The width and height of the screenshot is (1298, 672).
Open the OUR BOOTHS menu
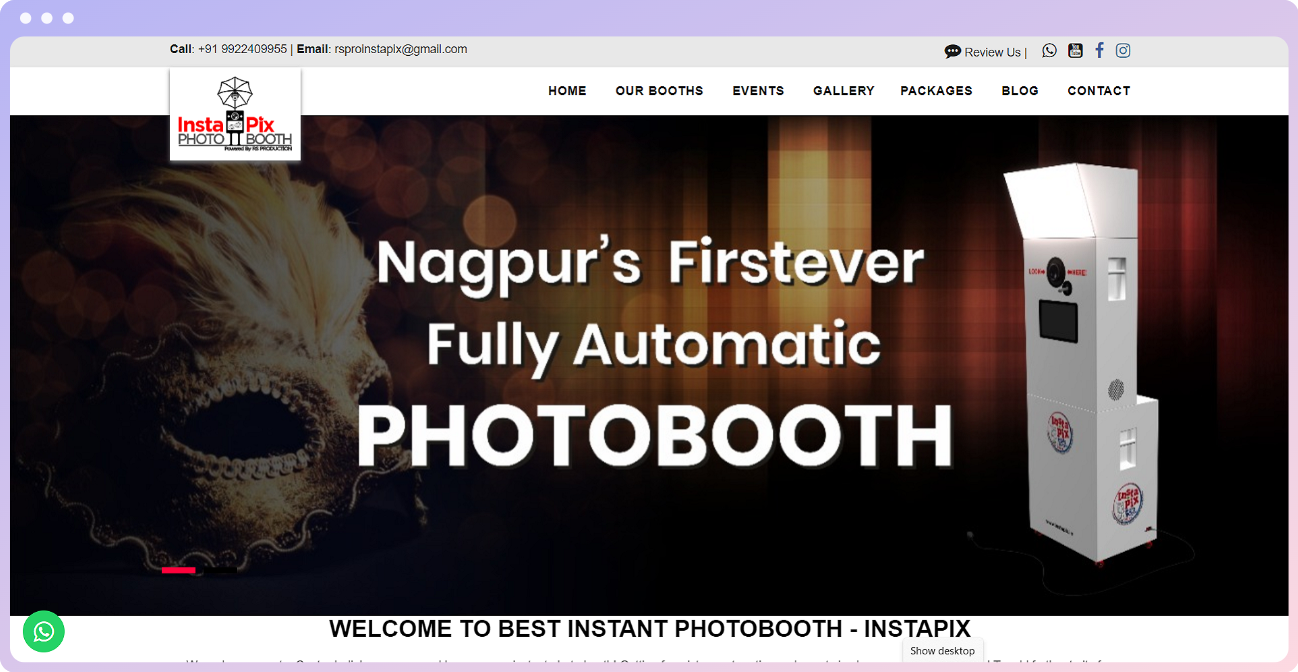click(x=659, y=91)
